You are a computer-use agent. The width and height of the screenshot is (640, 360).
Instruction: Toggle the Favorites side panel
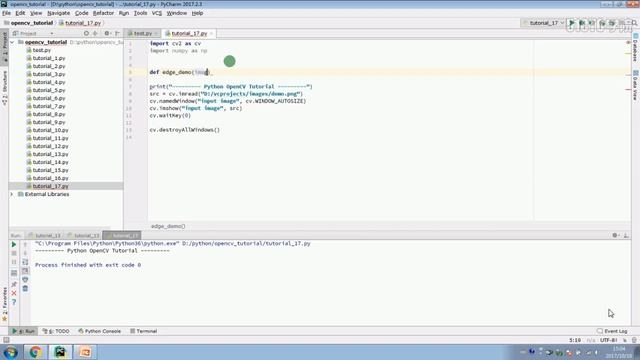[4, 303]
